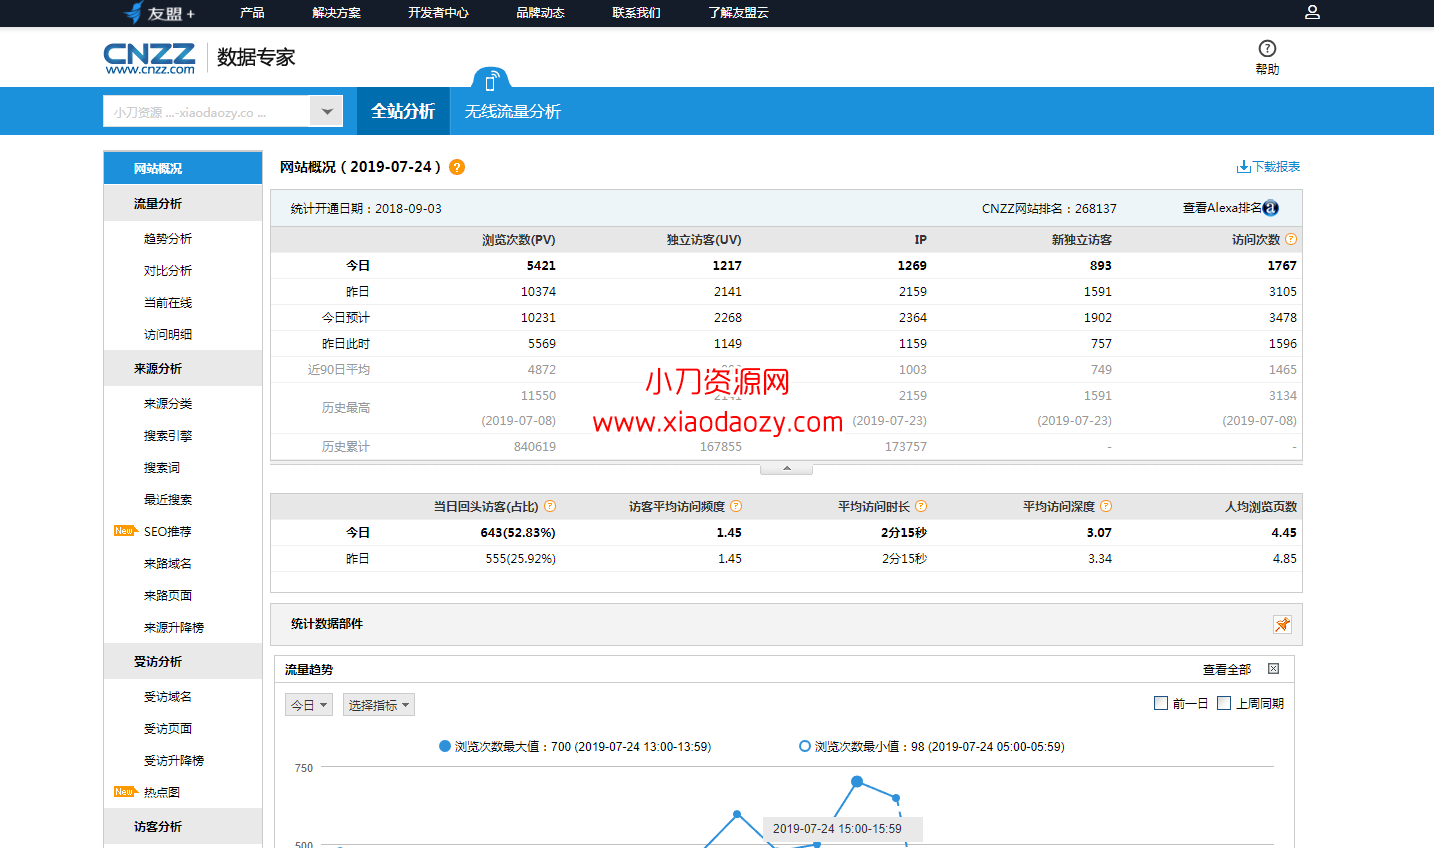Open 来源升降榜 in the sidebar
Viewport: 1434px width, 848px height.
(x=174, y=628)
